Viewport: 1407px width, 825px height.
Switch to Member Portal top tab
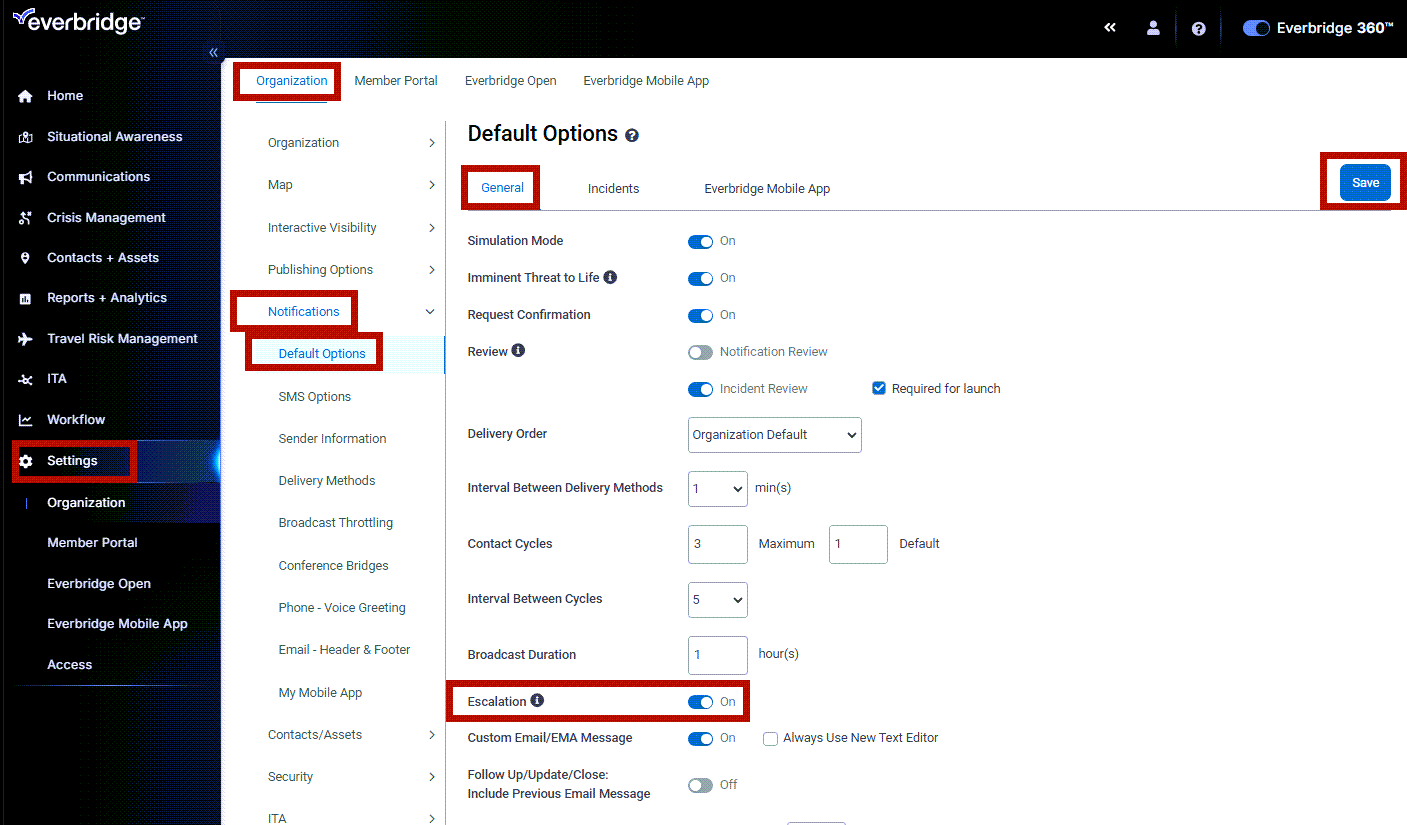click(x=396, y=81)
